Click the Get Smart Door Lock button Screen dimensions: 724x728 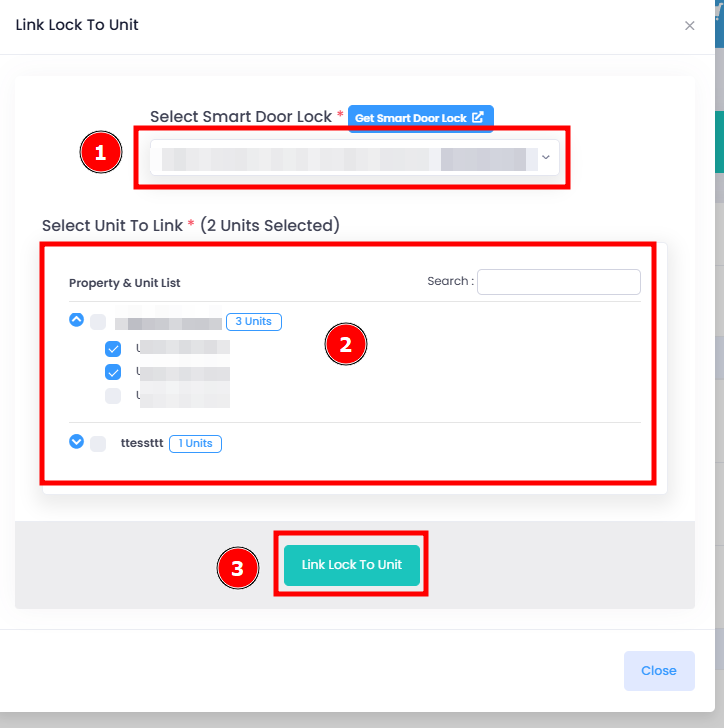421,118
